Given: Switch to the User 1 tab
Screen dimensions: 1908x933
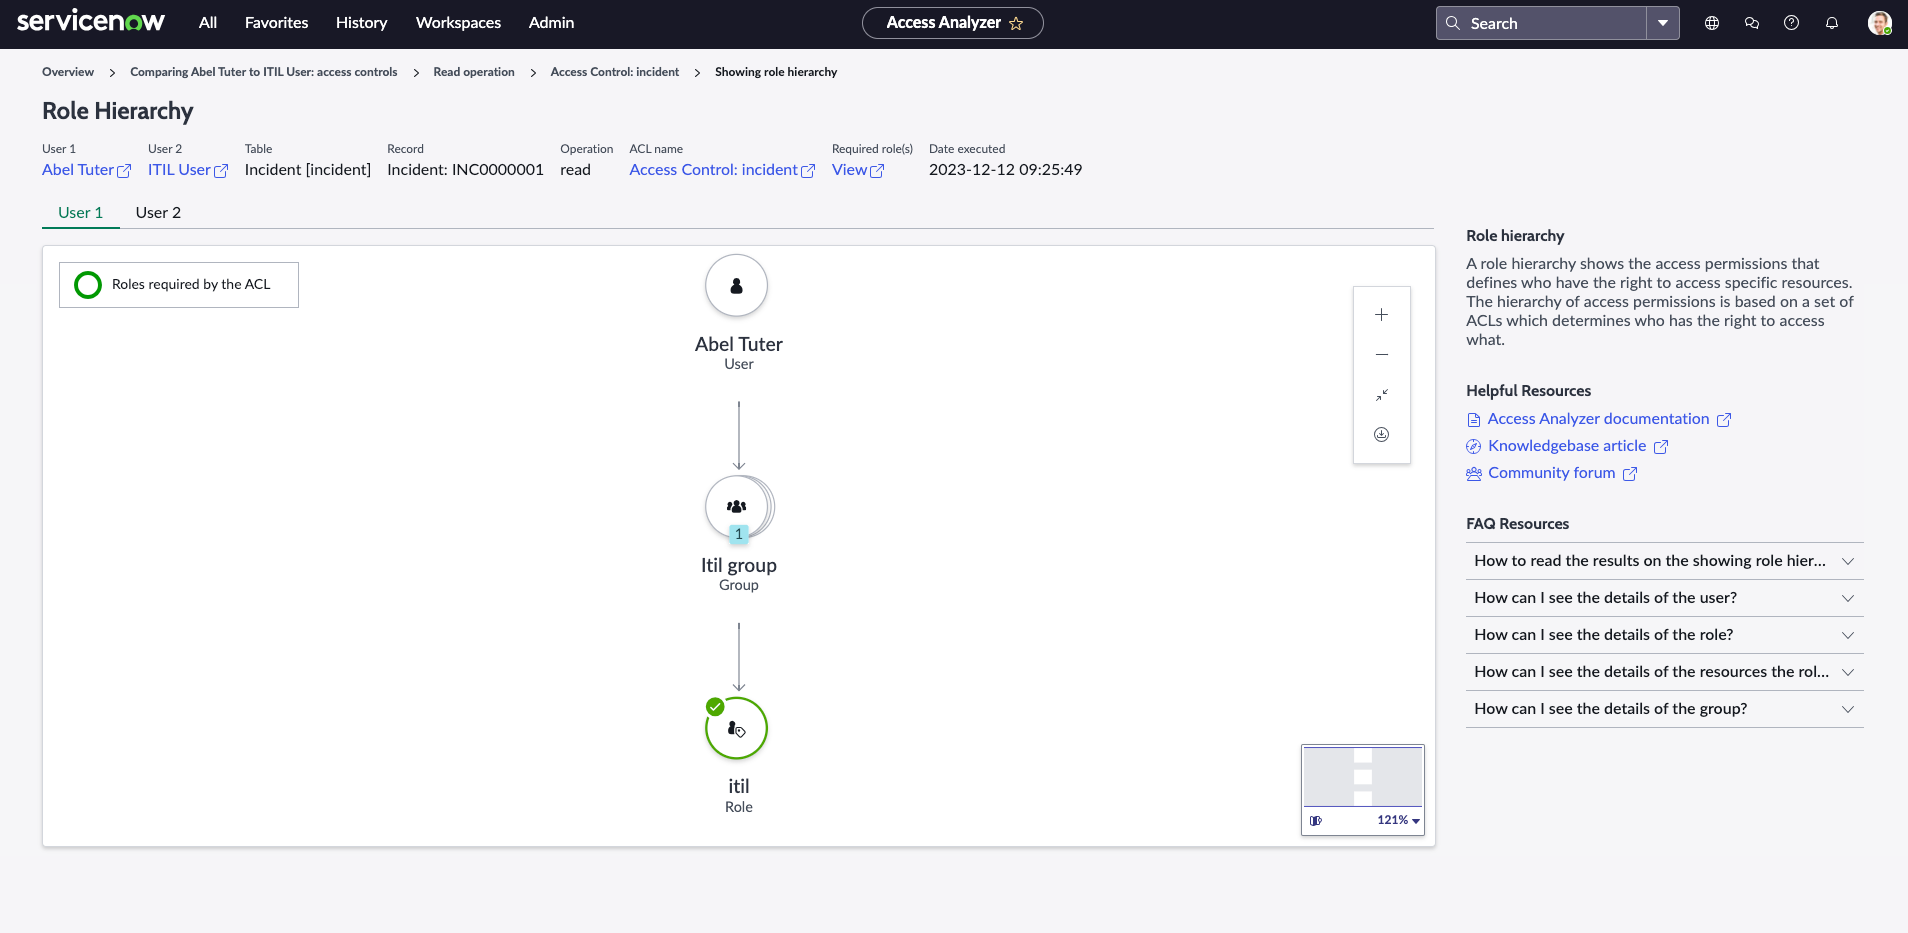Looking at the screenshot, I should point(81,212).
